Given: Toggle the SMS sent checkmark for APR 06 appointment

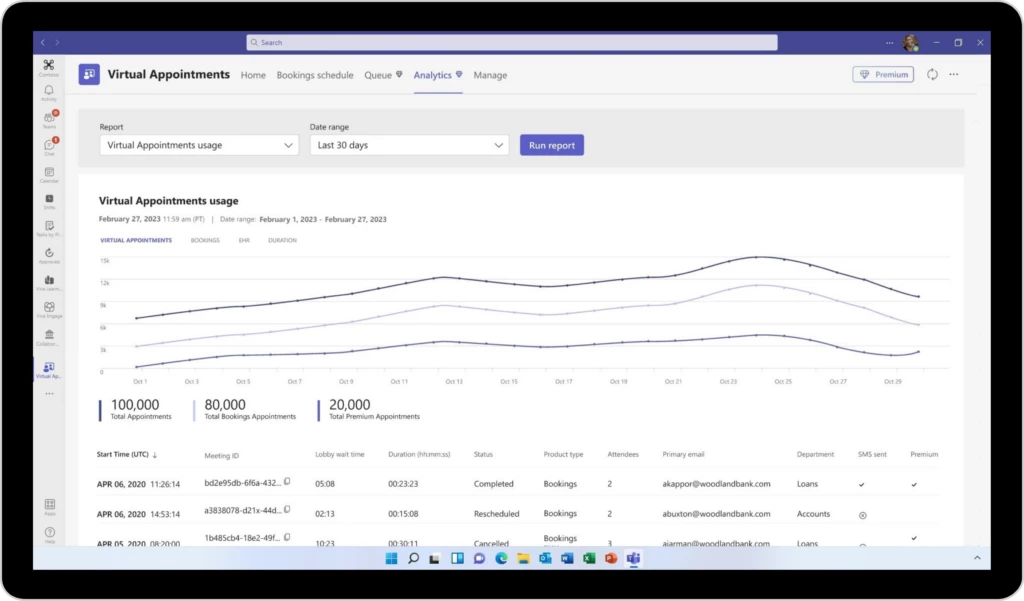Looking at the screenshot, I should pos(862,483).
